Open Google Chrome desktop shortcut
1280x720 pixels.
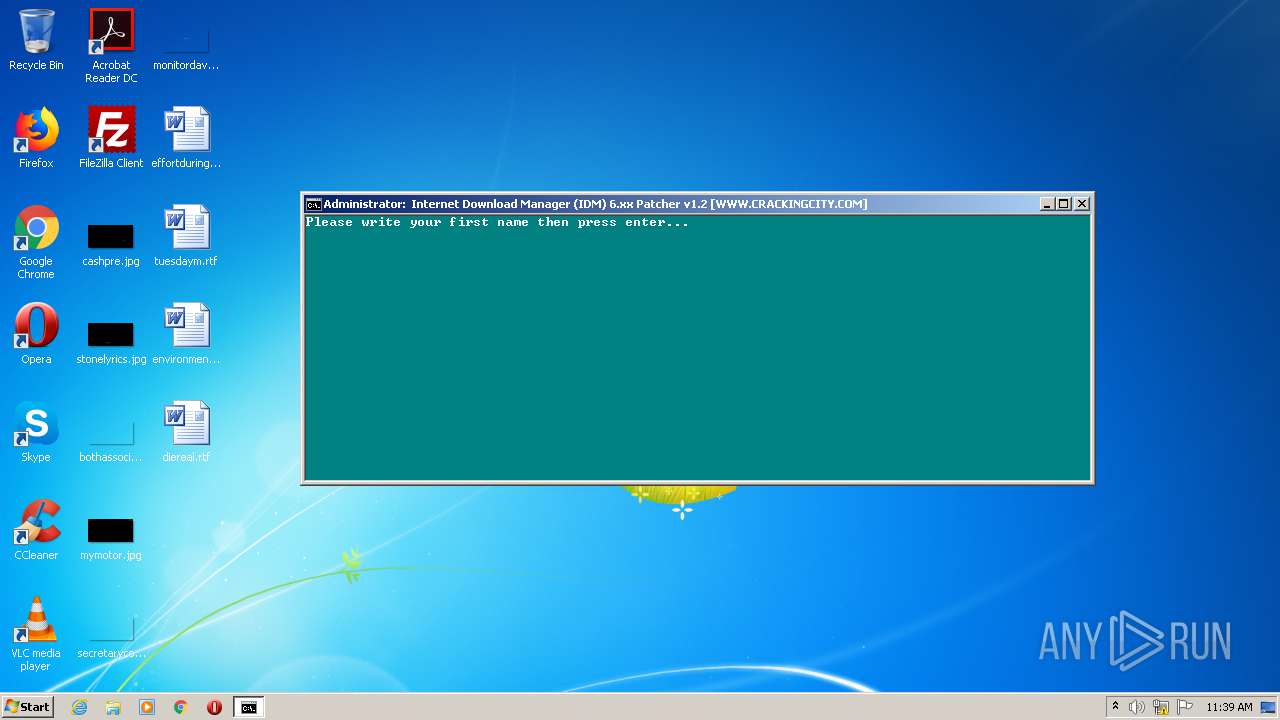(36, 242)
